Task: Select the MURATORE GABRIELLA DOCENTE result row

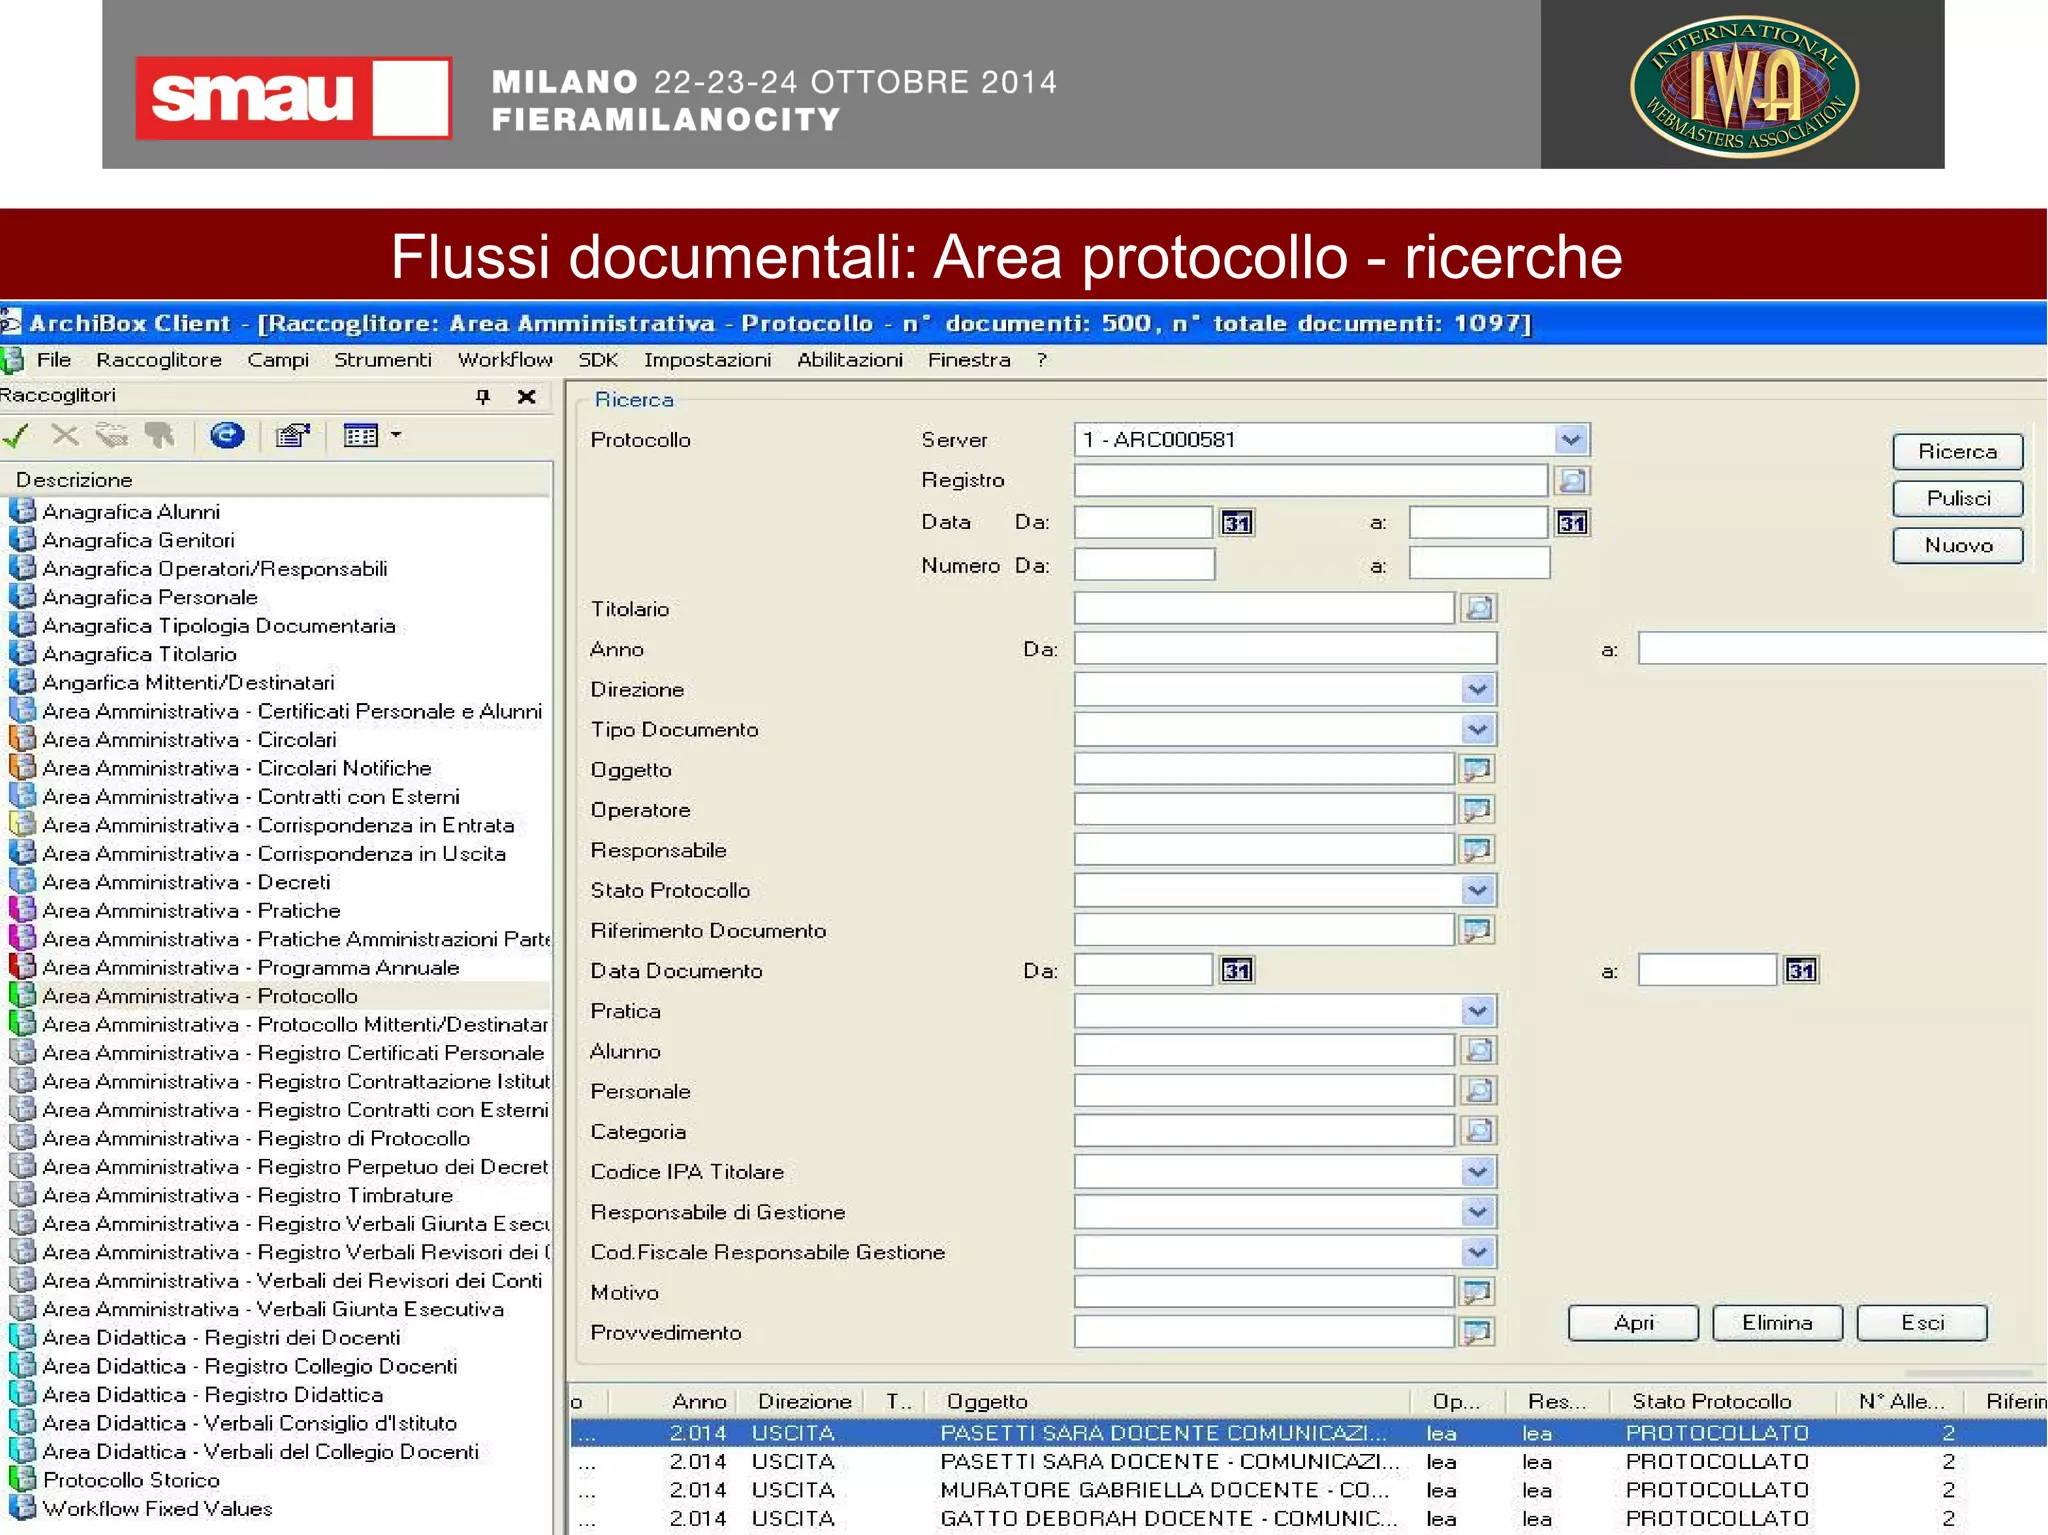Action: pyautogui.click(x=1308, y=1490)
